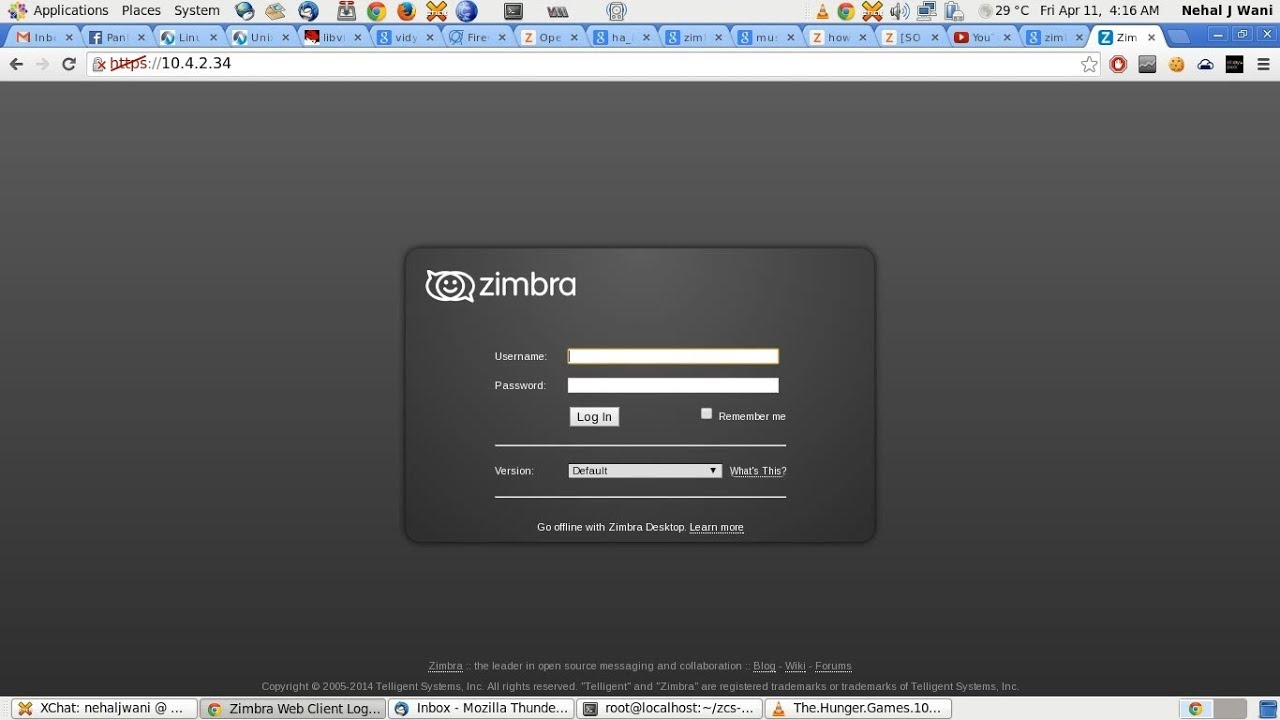The image size is (1280, 720).
Task: Switch to Inbox - Mozilla Thunderbird taskbar window
Action: click(481, 708)
